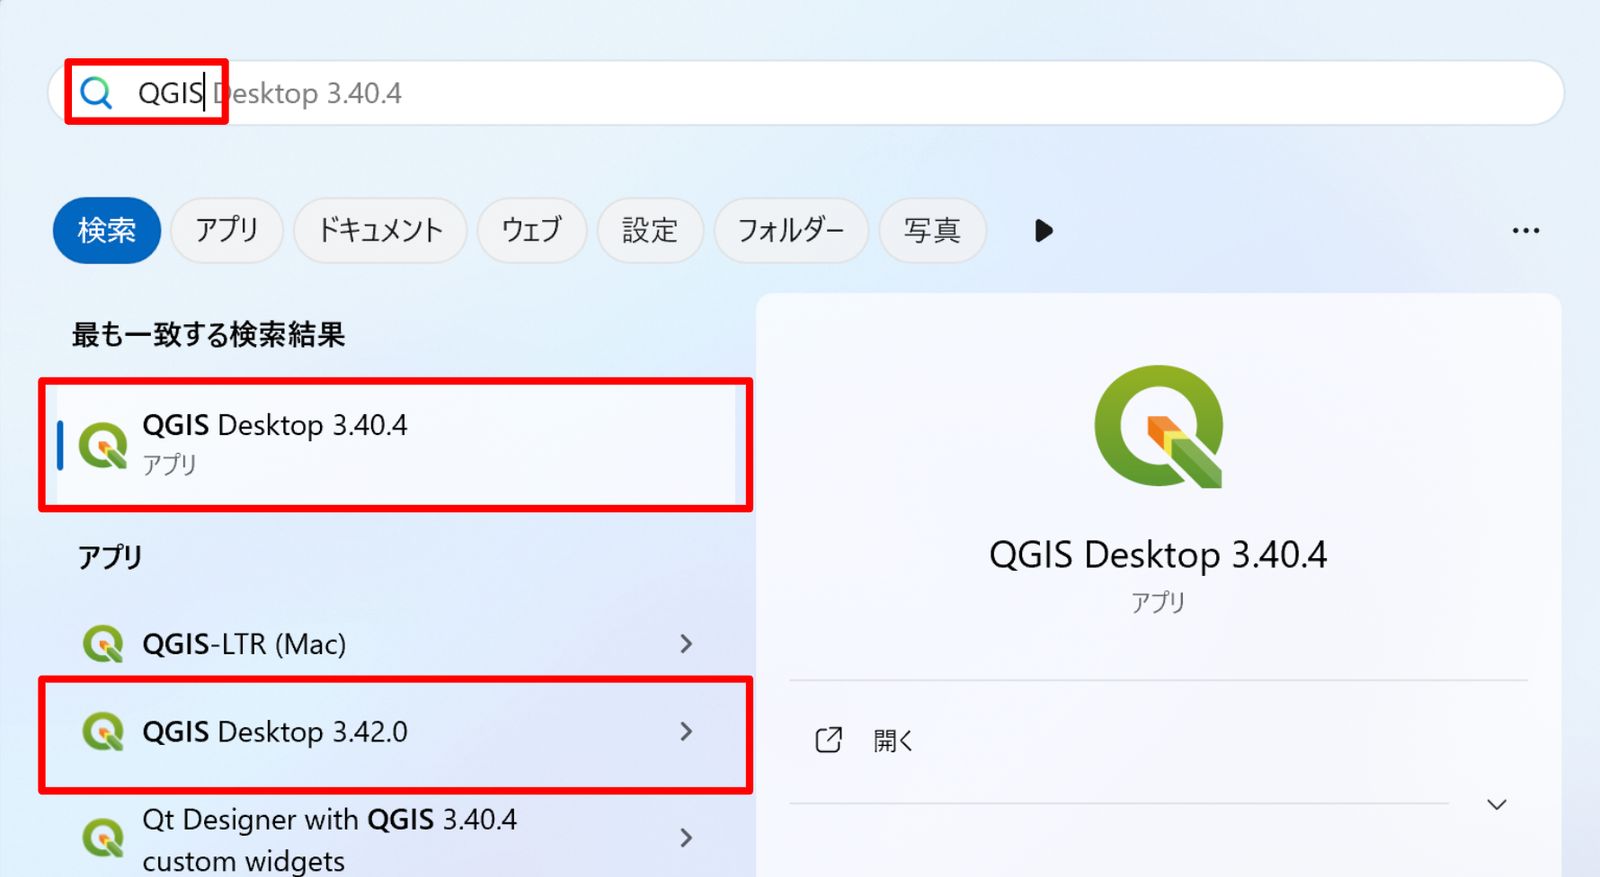Click QGIS Desktop 3.40.4 title in preview pane
Viewport: 1600px width, 877px height.
point(1158,555)
